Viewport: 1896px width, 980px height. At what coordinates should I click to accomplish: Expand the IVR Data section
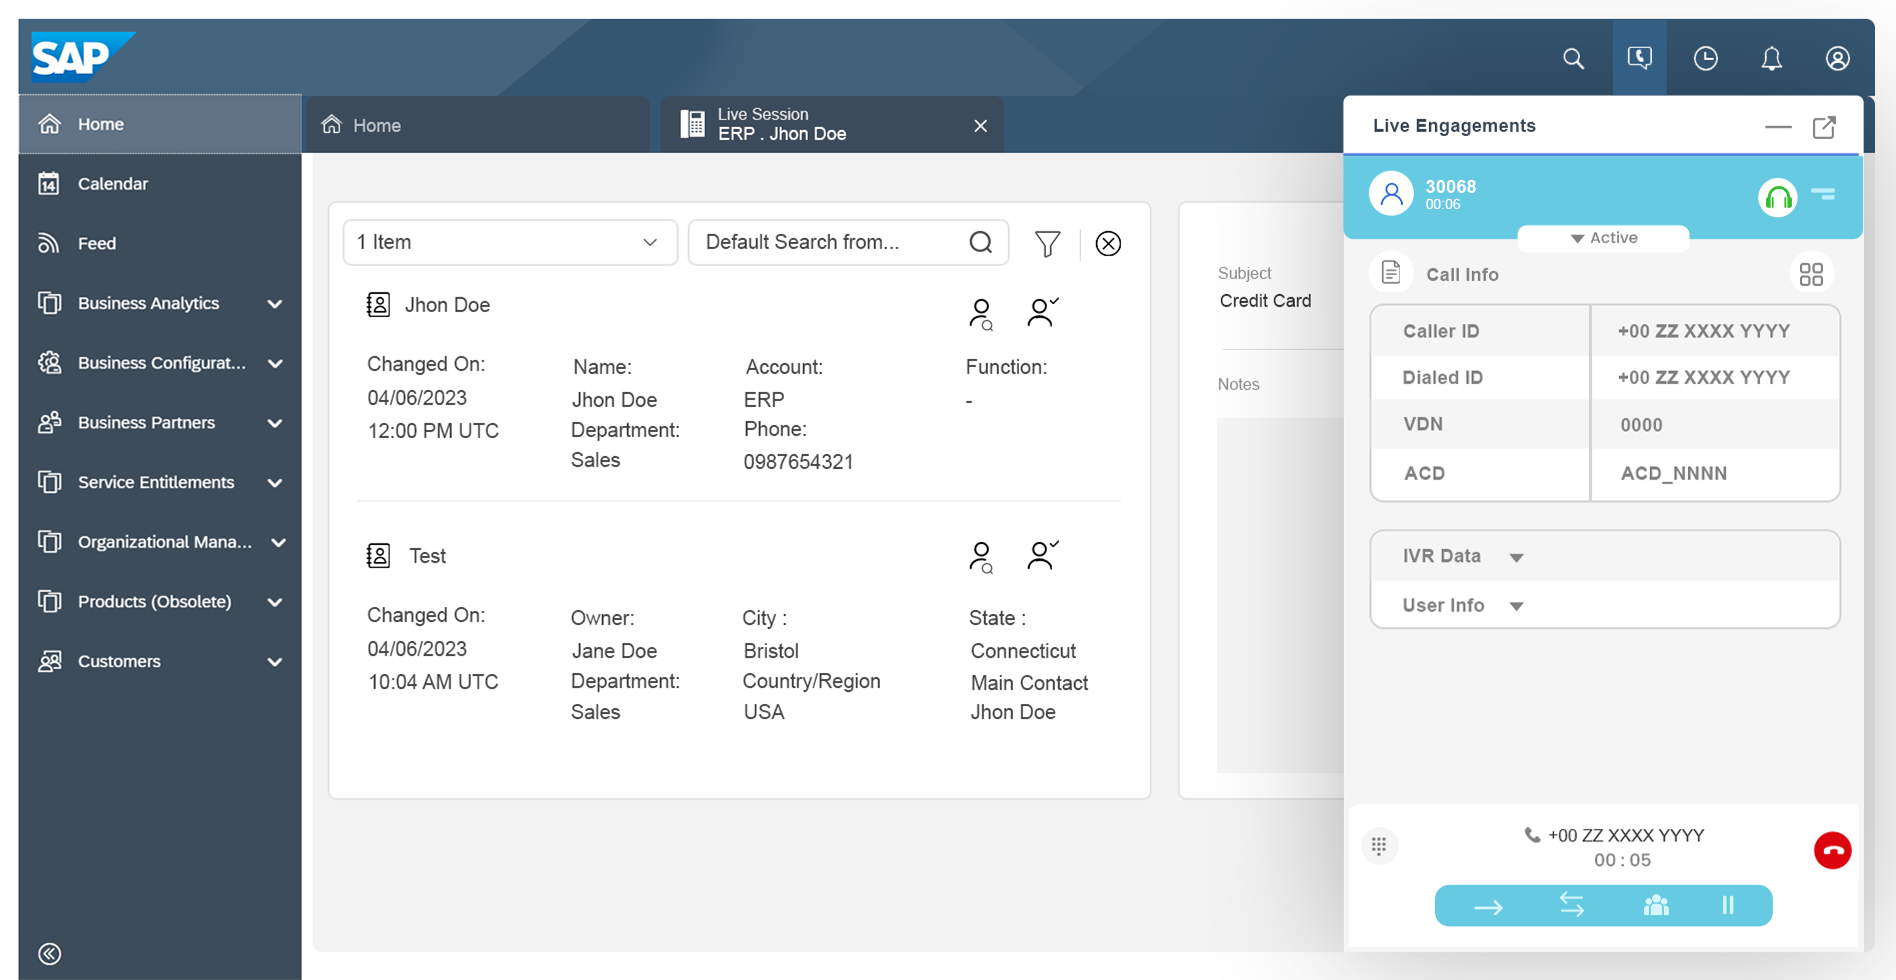pos(1516,557)
